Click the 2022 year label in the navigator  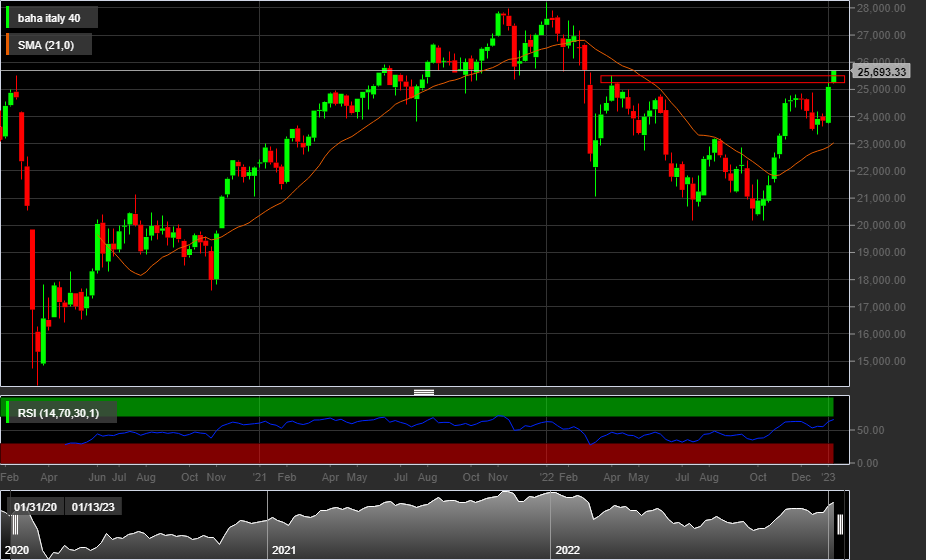pyautogui.click(x=568, y=550)
